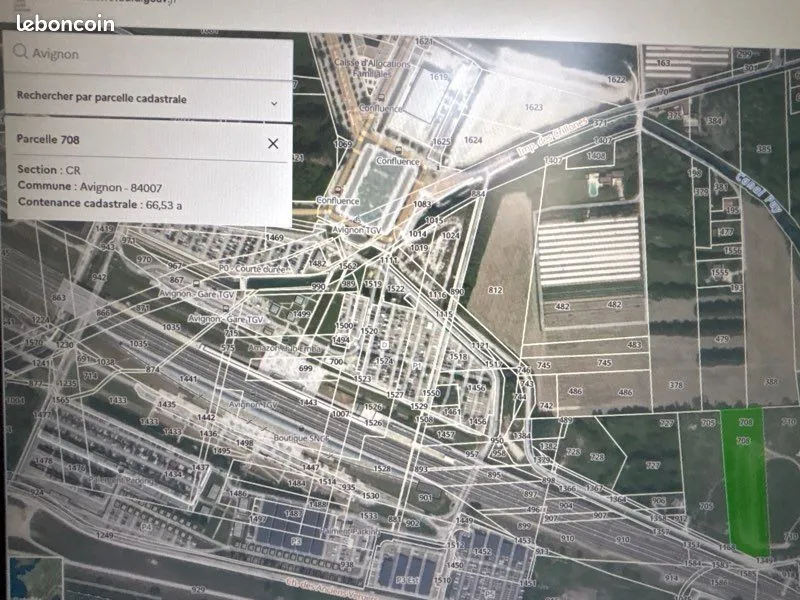The width and height of the screenshot is (800, 600).
Task: Select parcel 1249 on the map
Action: point(105,535)
